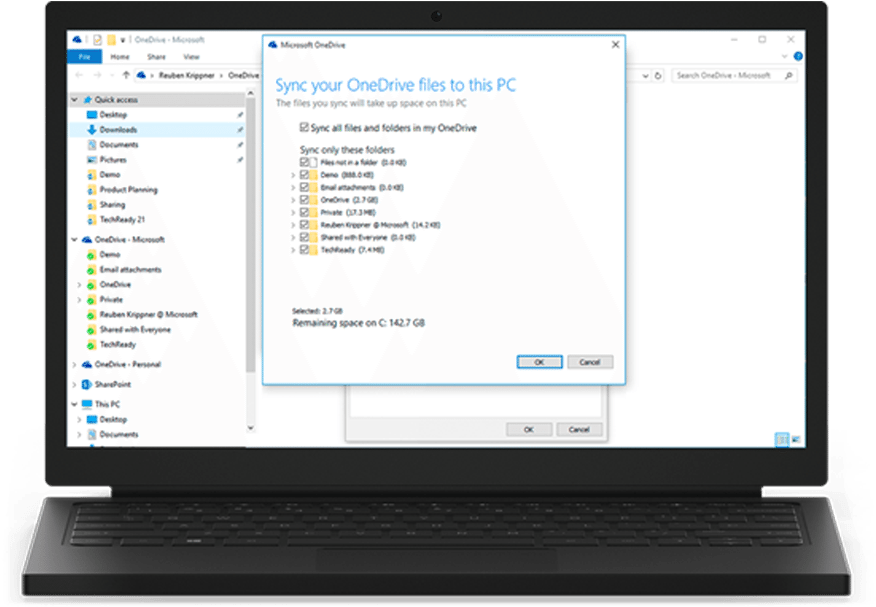Click the Back arrow in File Explorer
The image size is (876, 607).
[79, 75]
